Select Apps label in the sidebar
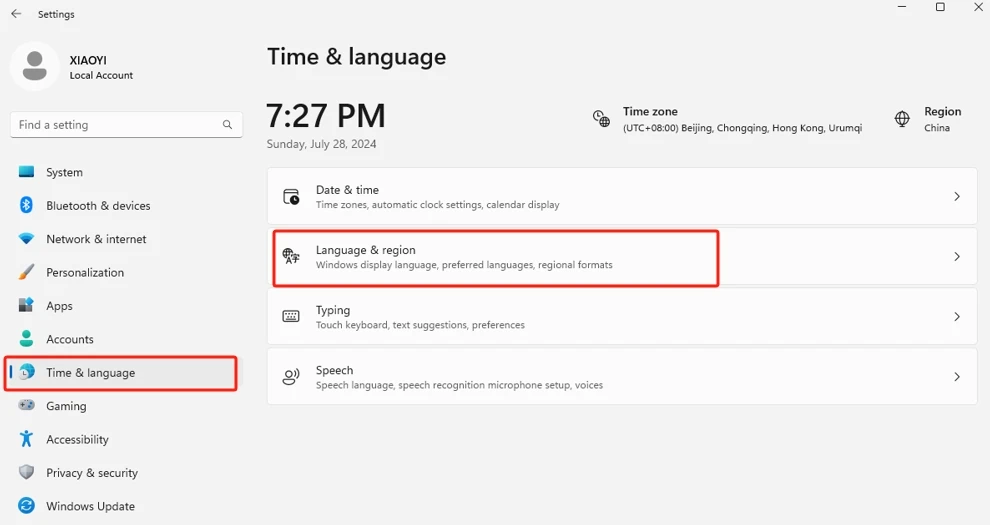This screenshot has width=990, height=525. pos(59,306)
